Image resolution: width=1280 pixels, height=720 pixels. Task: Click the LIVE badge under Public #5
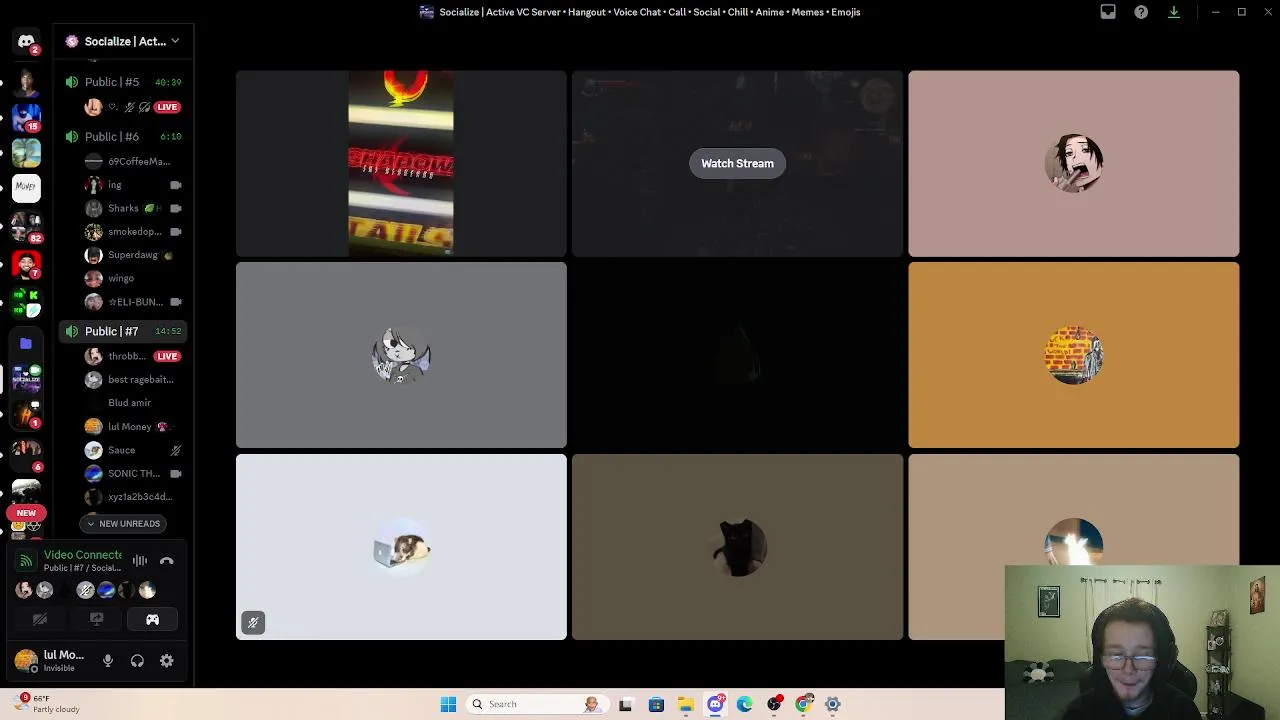167,107
